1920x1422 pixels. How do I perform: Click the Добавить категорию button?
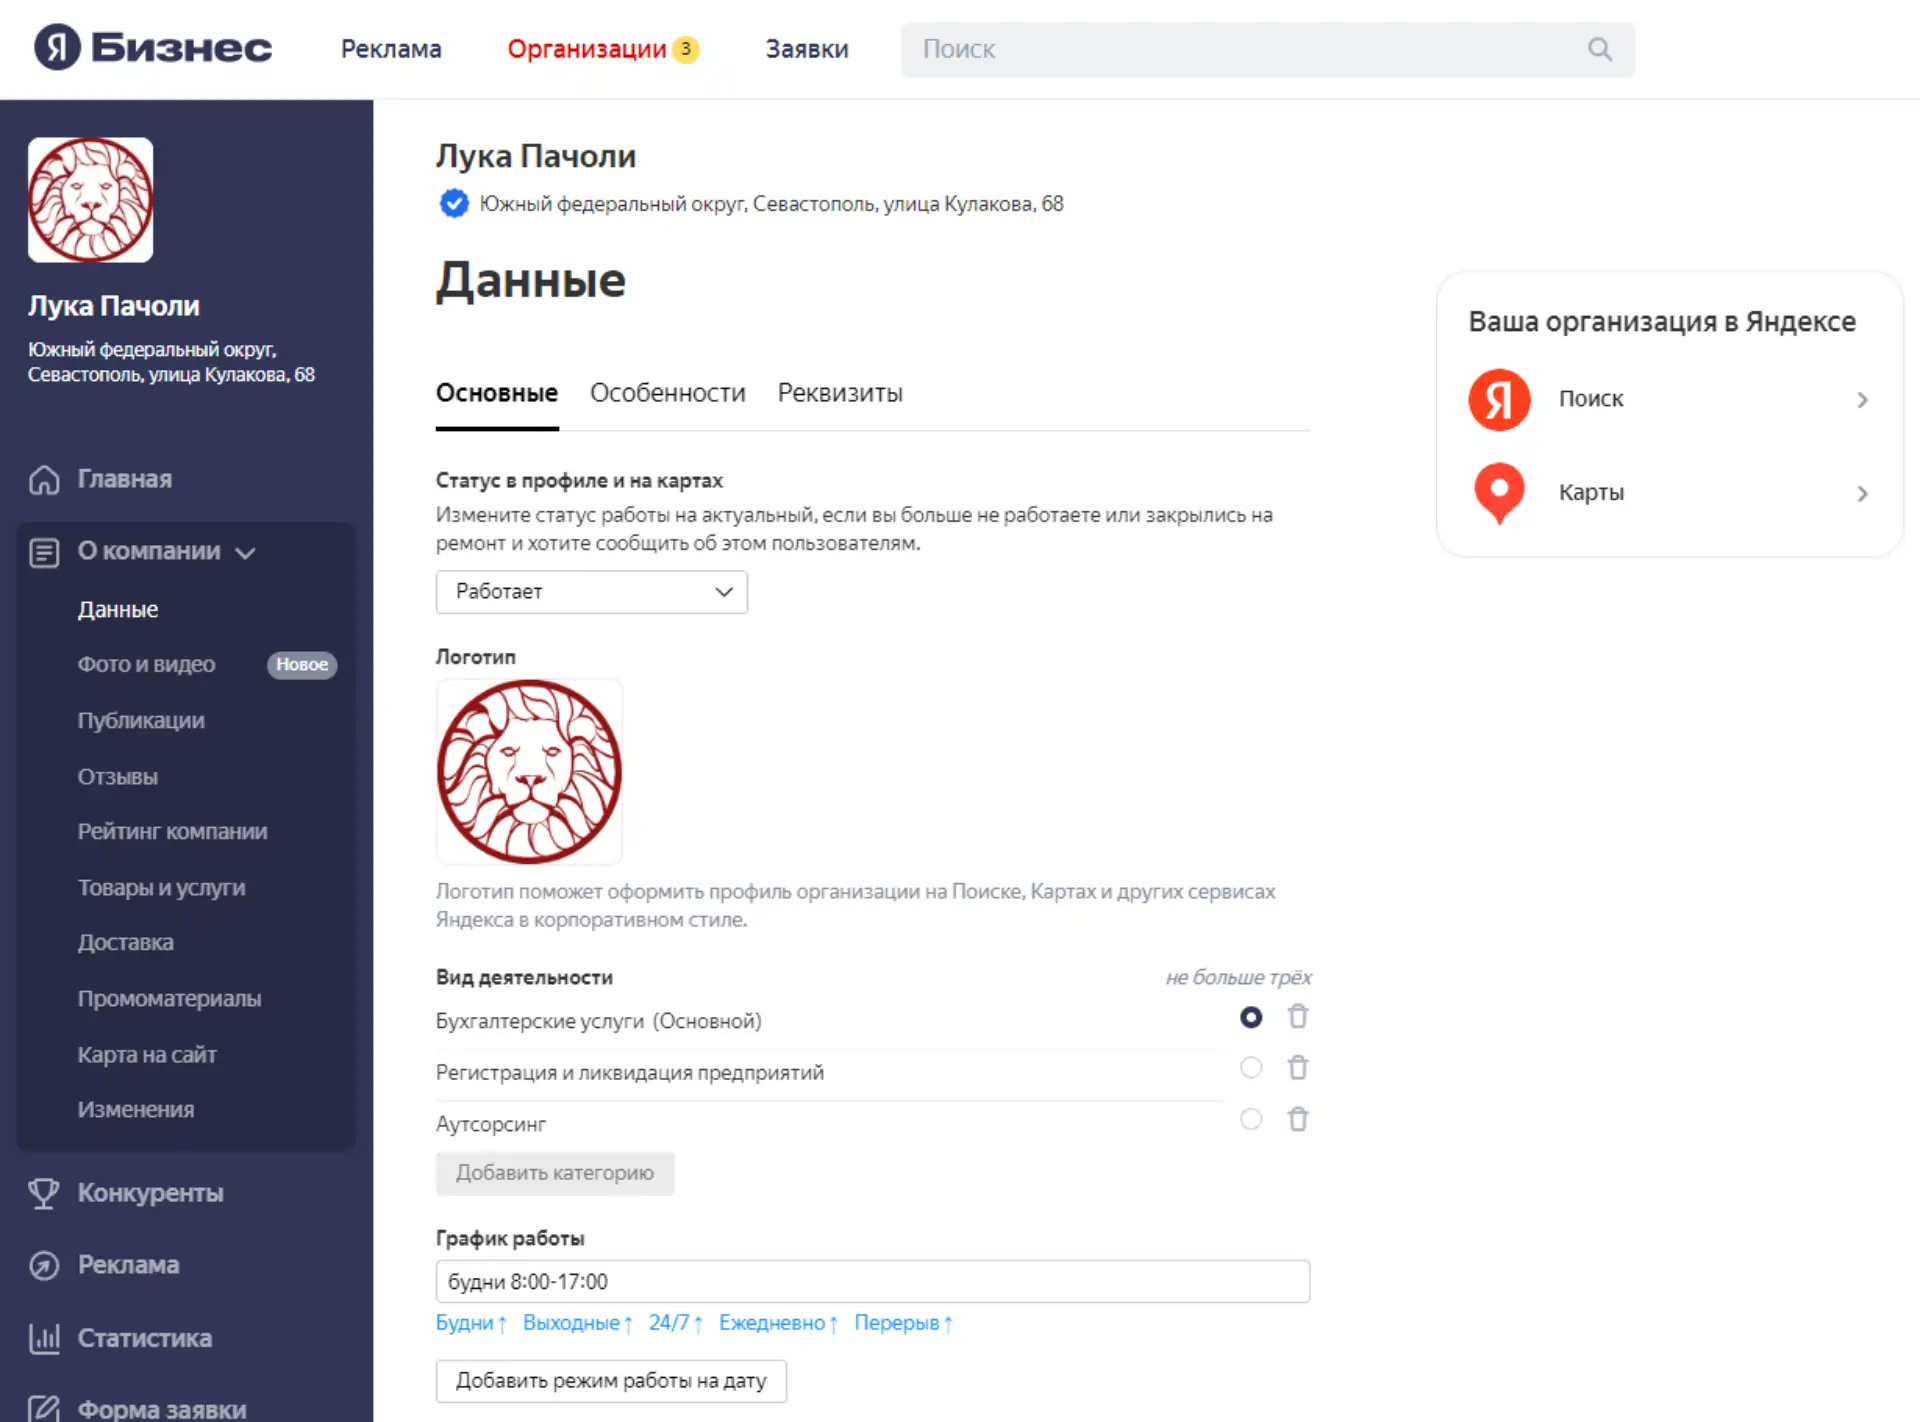[555, 1173]
